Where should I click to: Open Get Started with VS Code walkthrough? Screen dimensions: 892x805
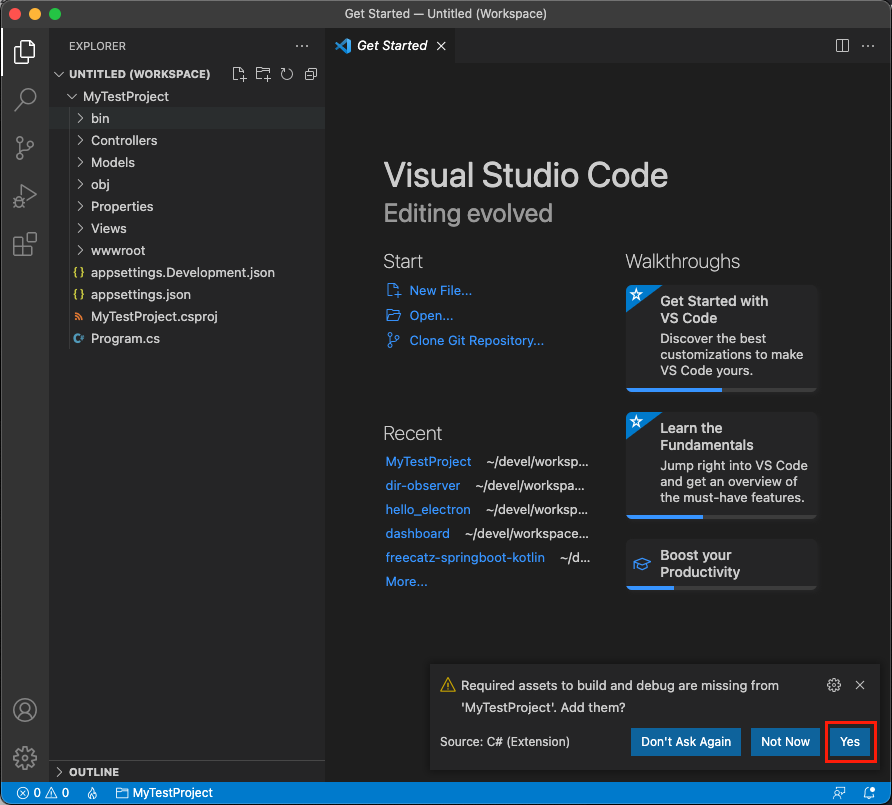(x=721, y=338)
